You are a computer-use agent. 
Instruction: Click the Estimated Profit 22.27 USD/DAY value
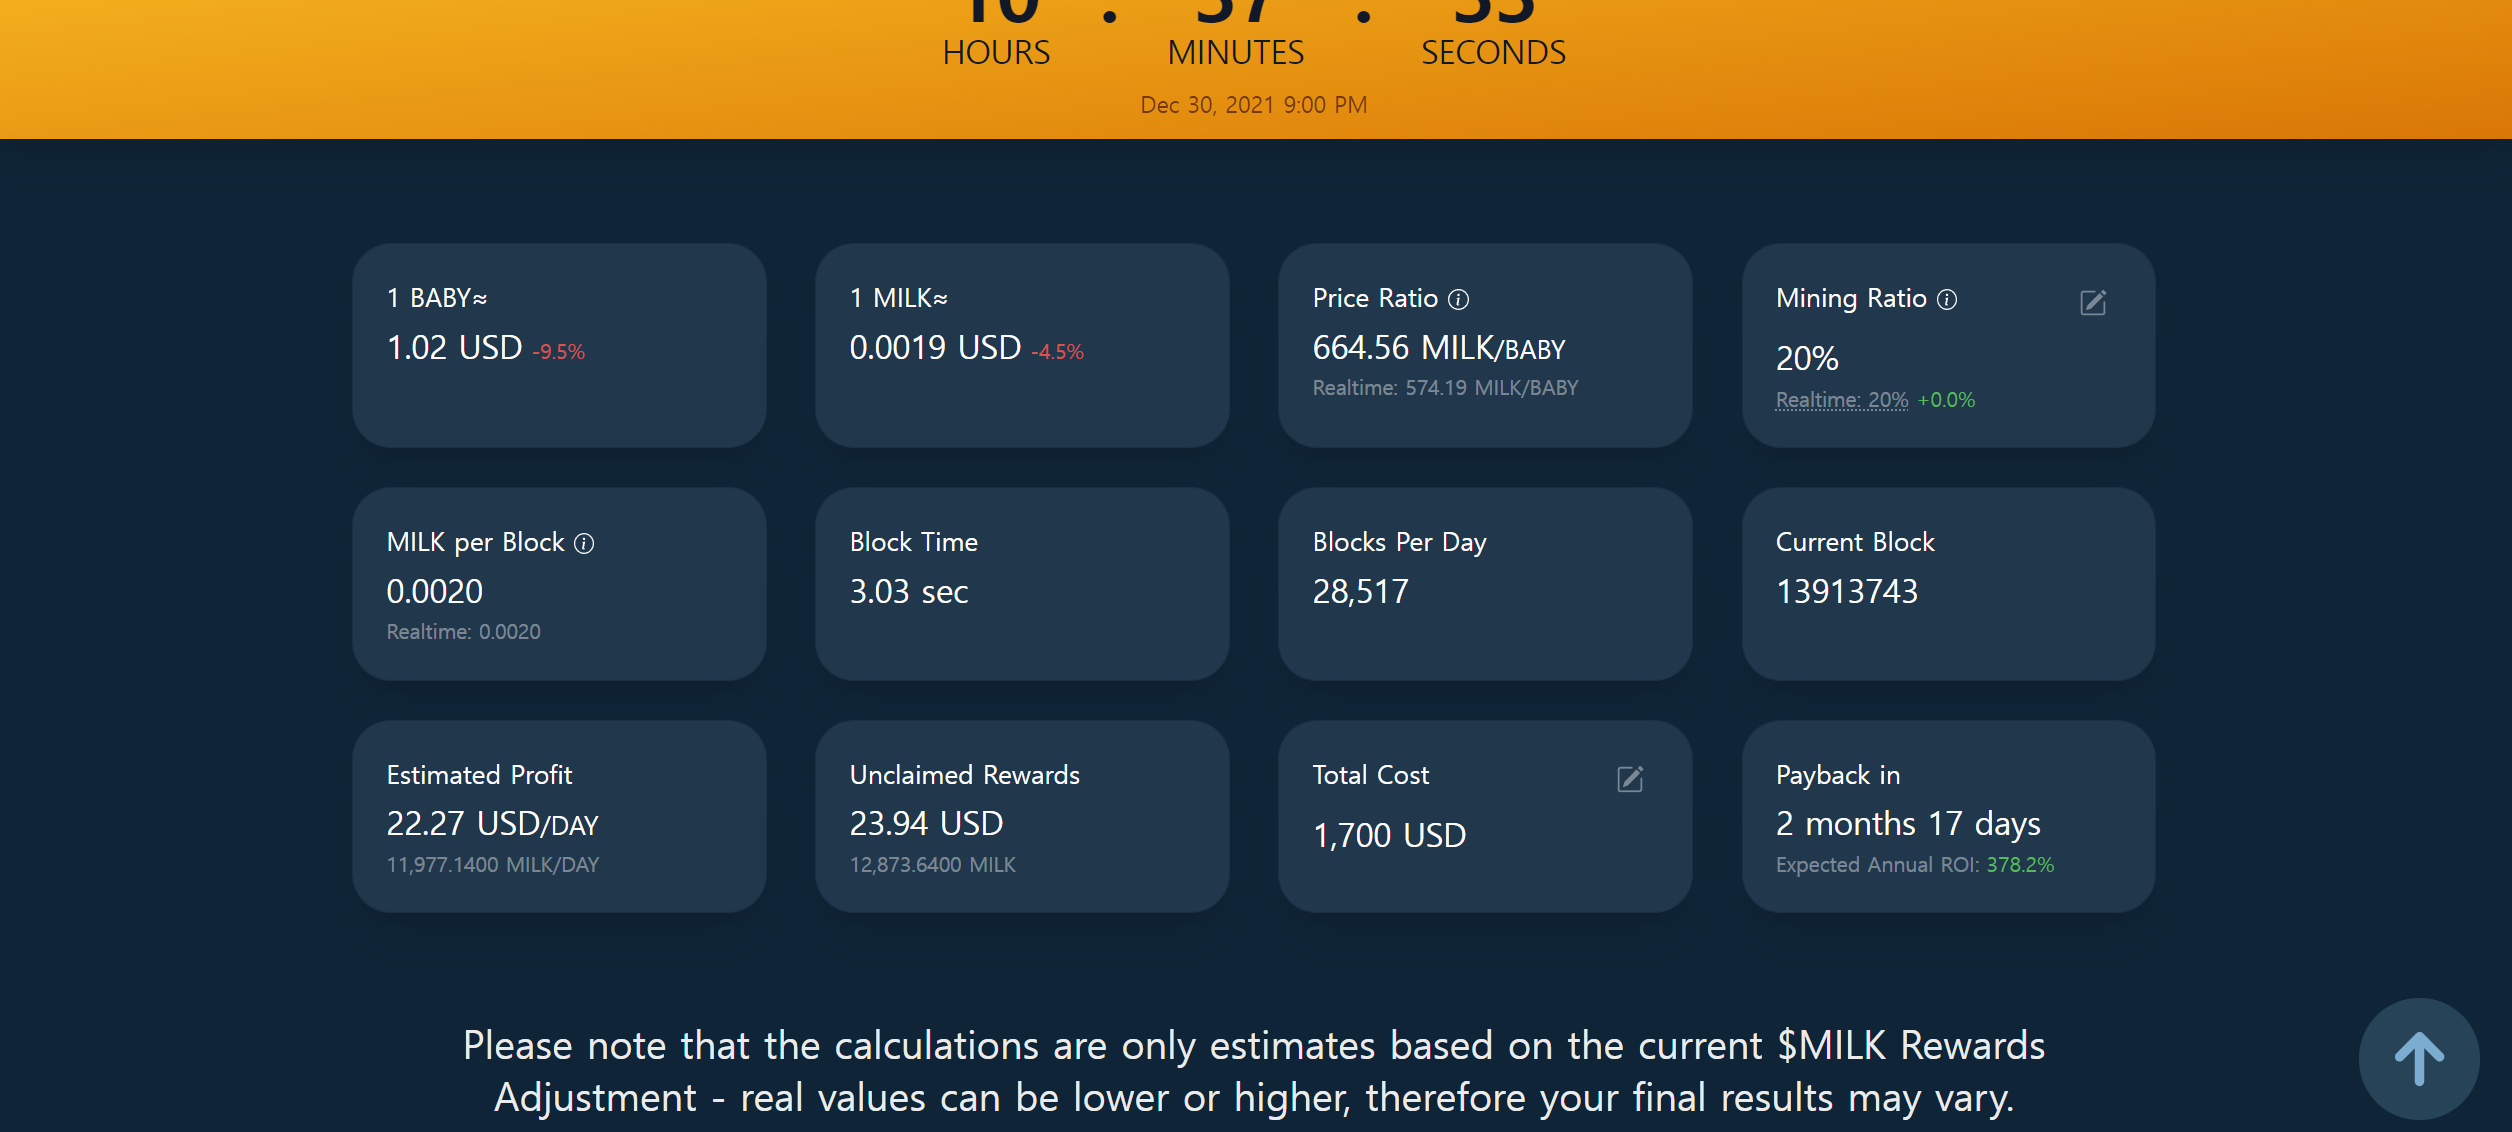[x=492, y=824]
